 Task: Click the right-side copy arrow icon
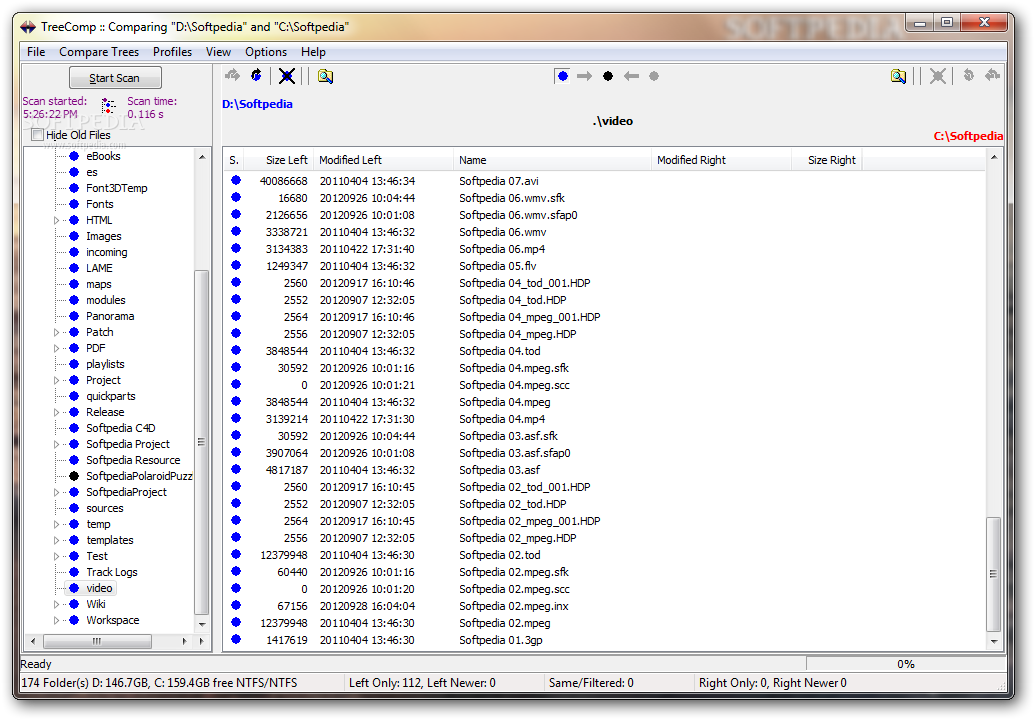point(992,76)
